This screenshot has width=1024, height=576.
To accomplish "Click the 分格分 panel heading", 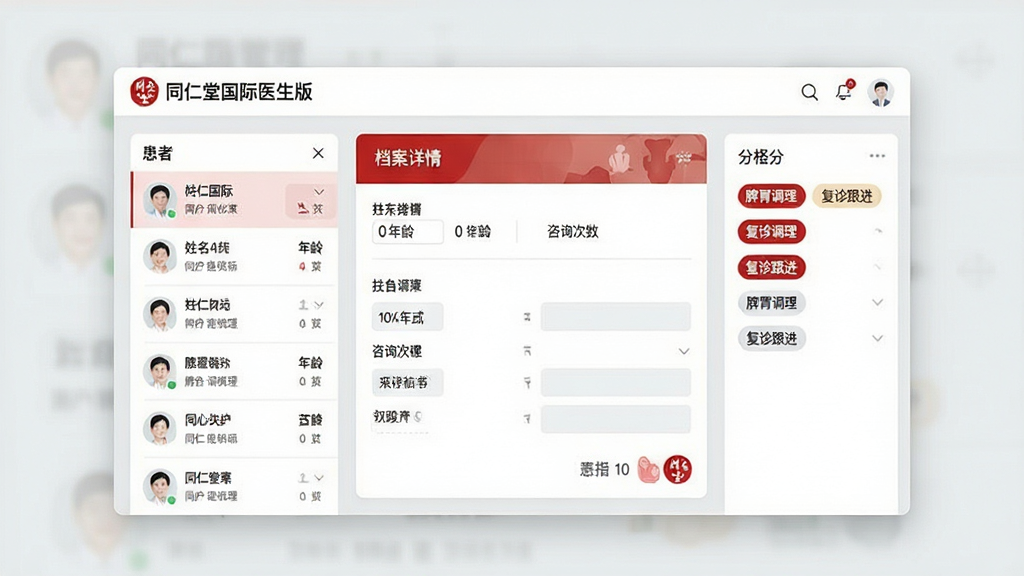I will click(761, 157).
